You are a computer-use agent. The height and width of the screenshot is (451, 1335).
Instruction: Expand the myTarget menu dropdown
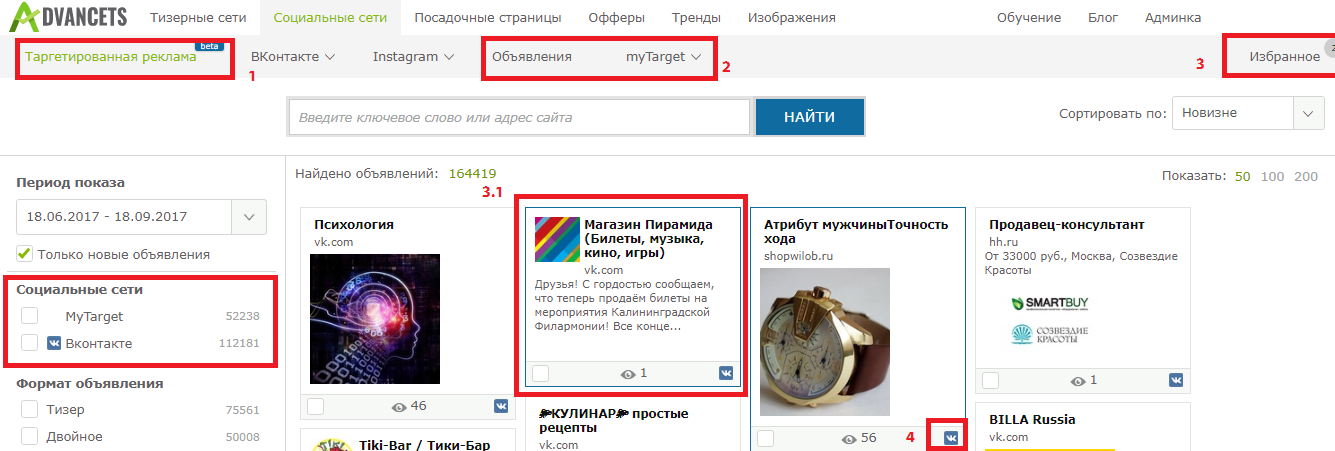(x=664, y=57)
